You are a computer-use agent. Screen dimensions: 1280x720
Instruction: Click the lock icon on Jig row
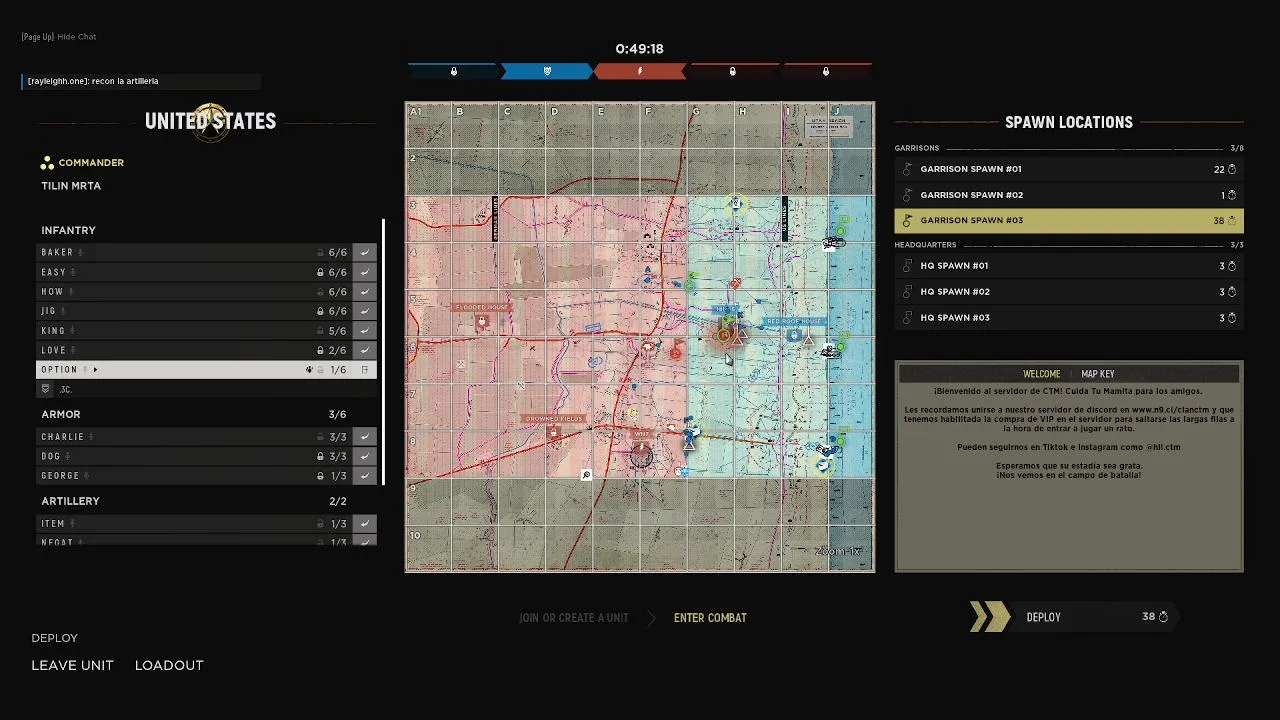point(320,311)
